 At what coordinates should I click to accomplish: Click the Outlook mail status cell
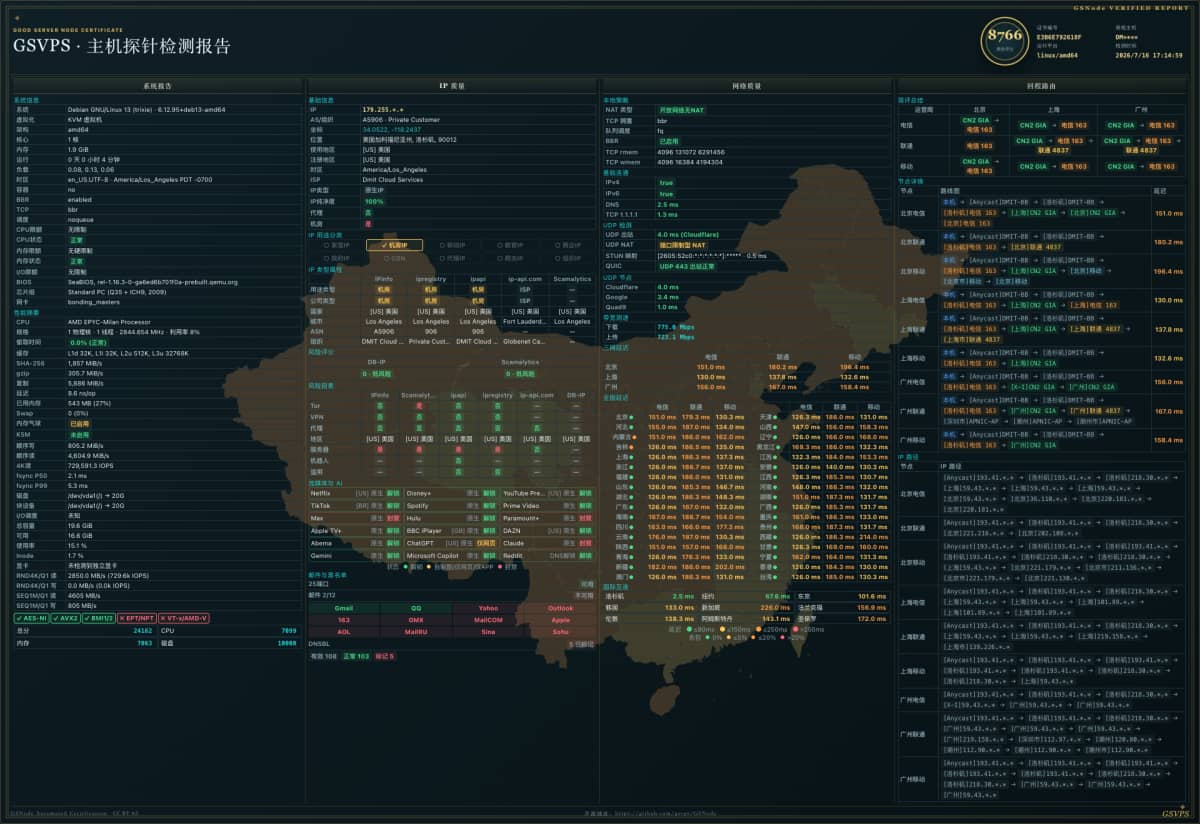[x=560, y=608]
